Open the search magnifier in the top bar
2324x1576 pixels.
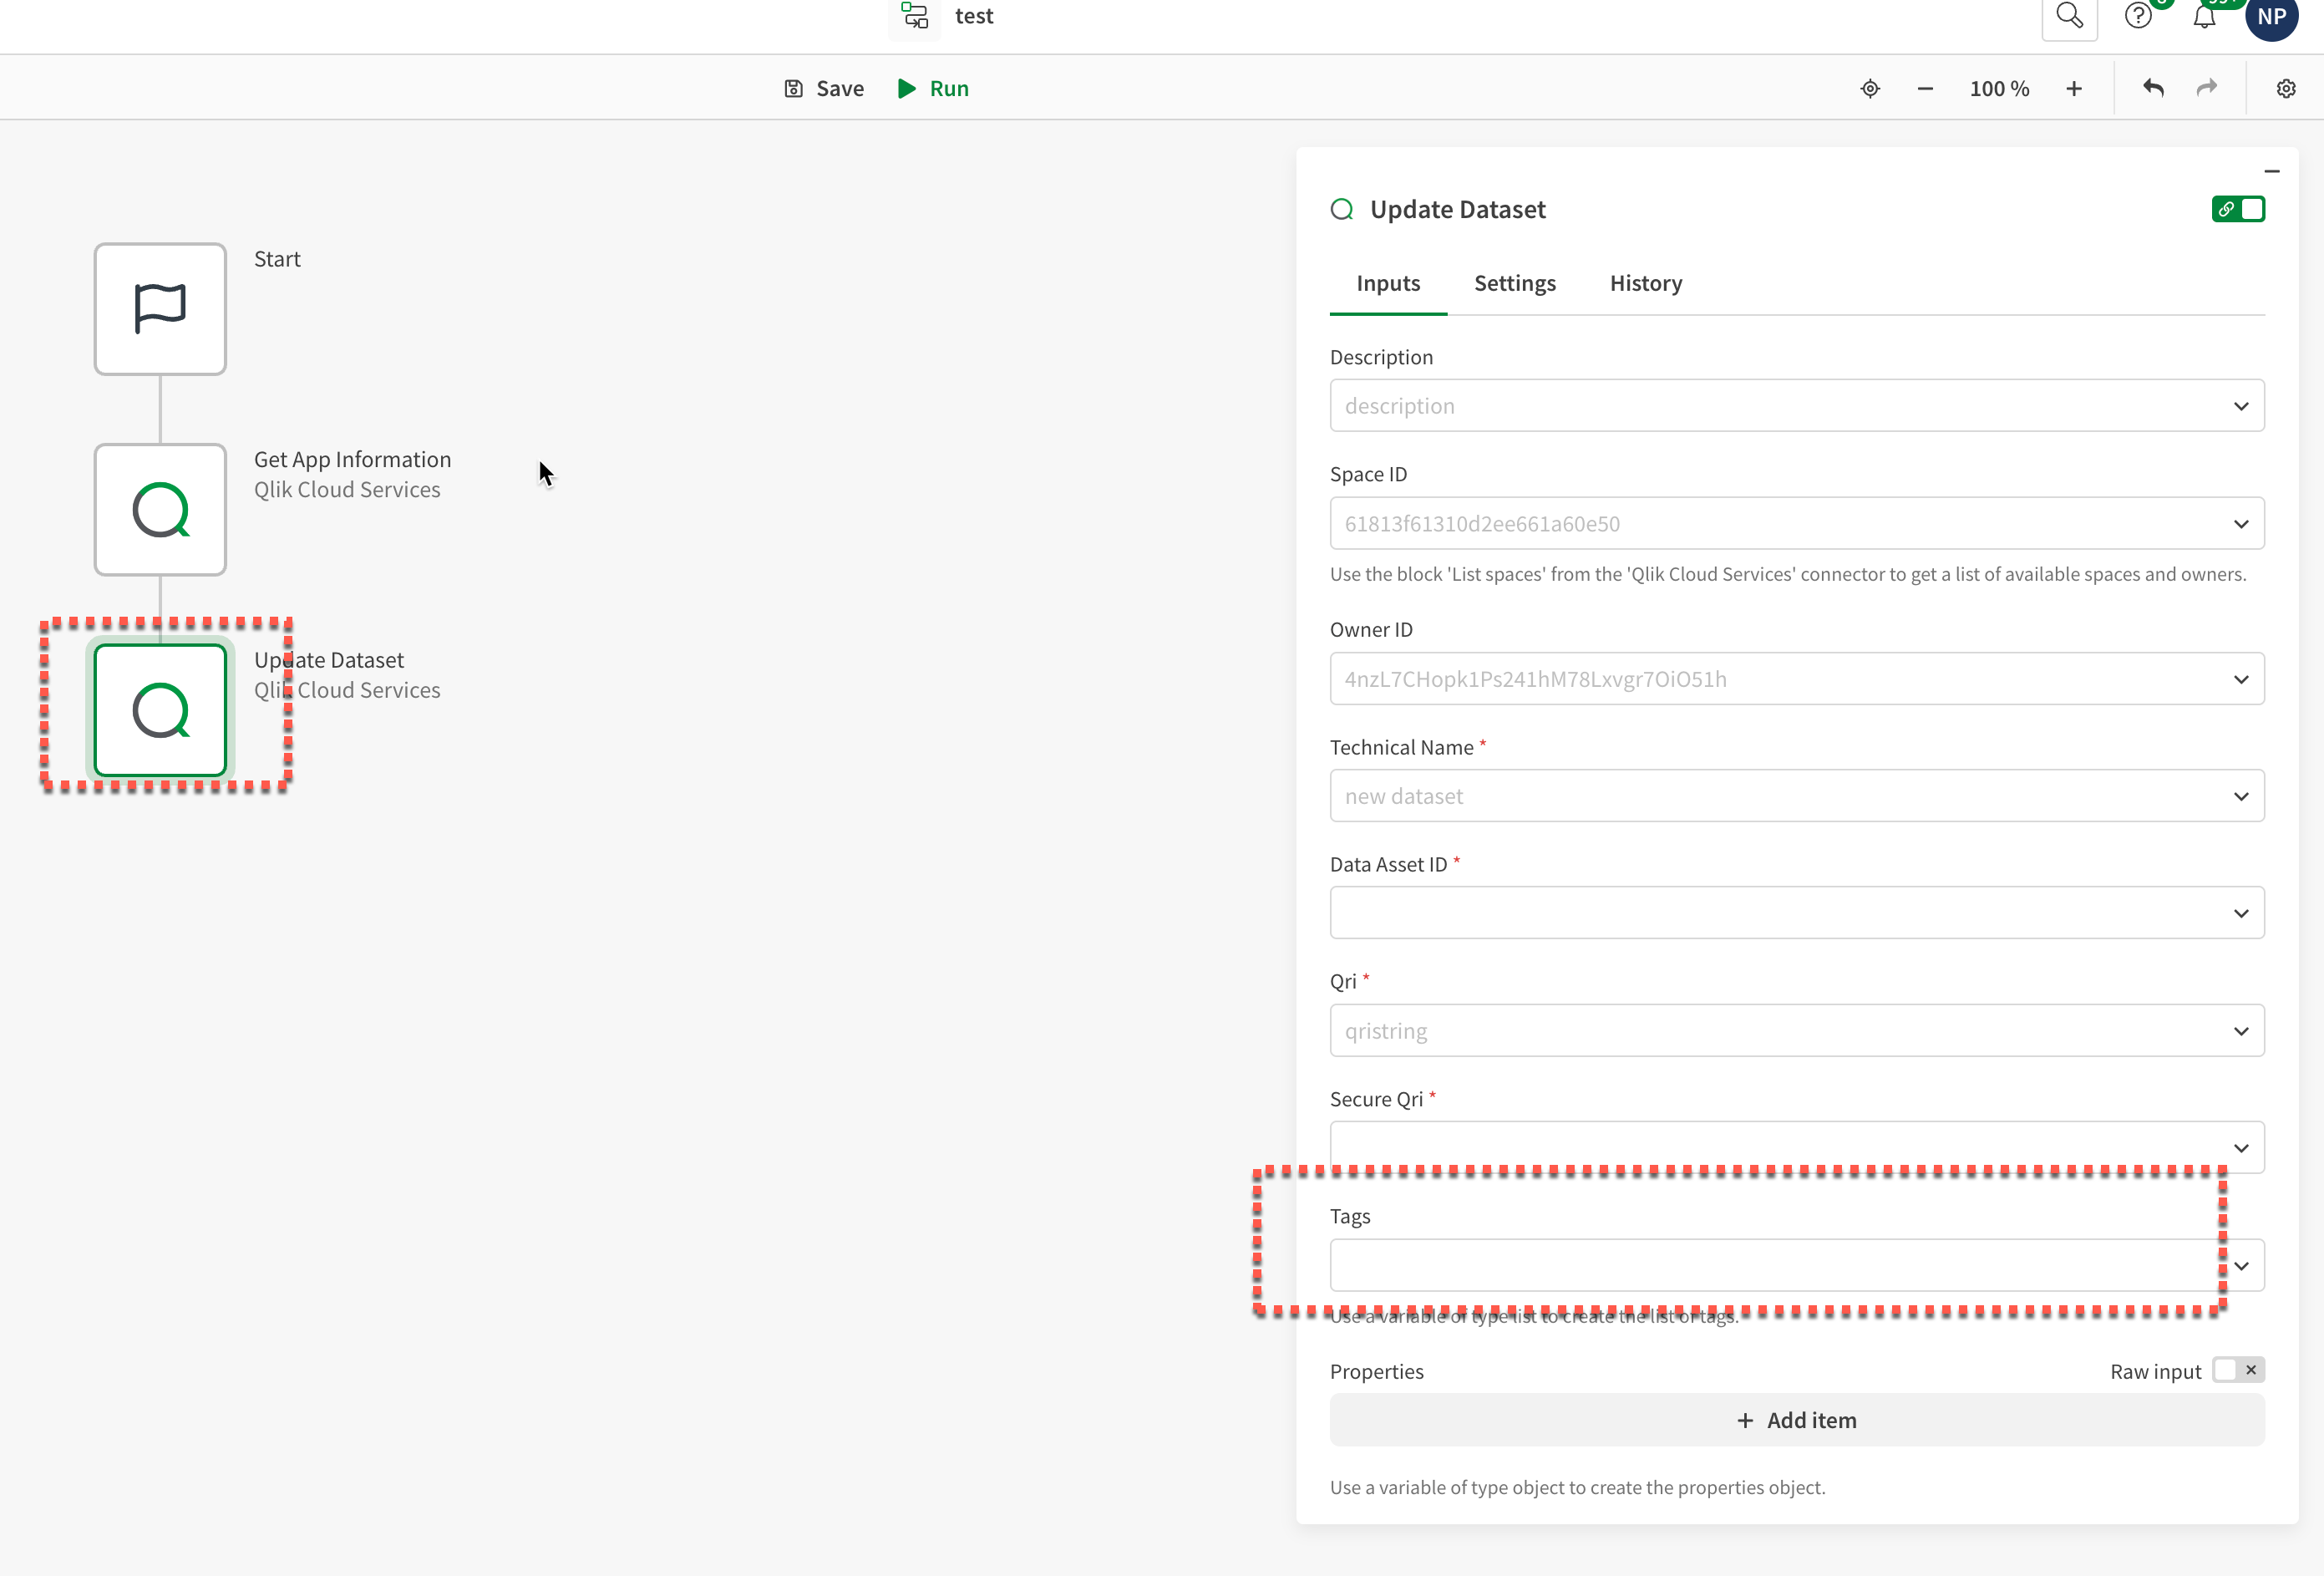[2069, 17]
